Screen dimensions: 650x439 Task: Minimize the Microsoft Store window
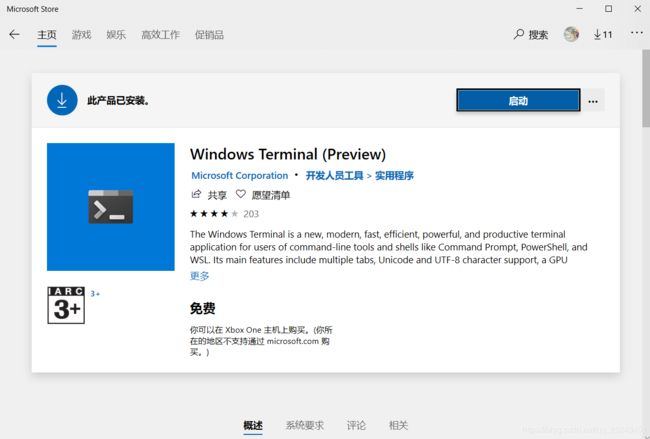click(580, 9)
